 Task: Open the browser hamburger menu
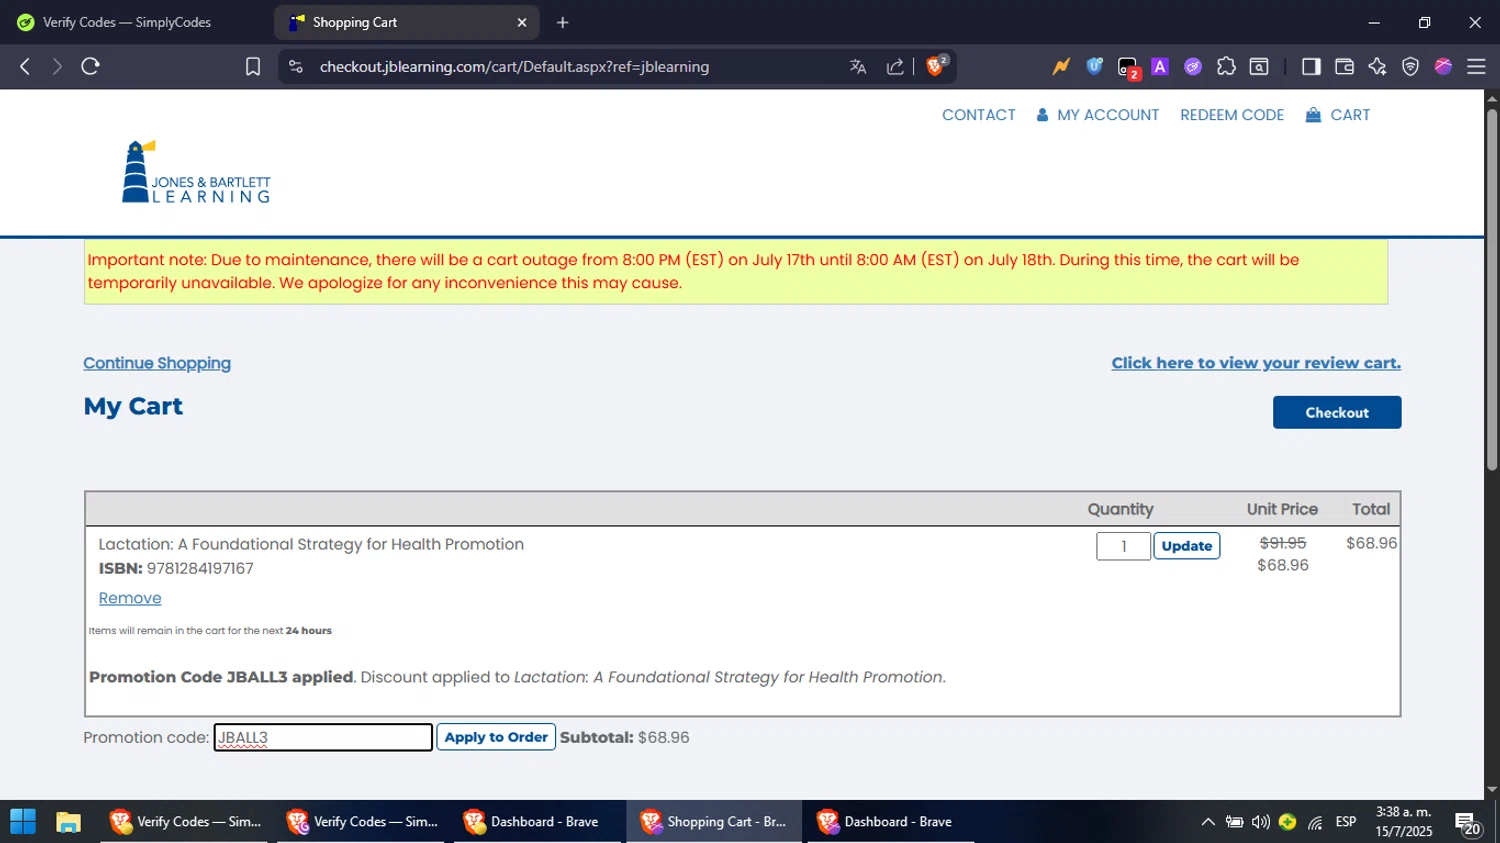pyautogui.click(x=1476, y=67)
